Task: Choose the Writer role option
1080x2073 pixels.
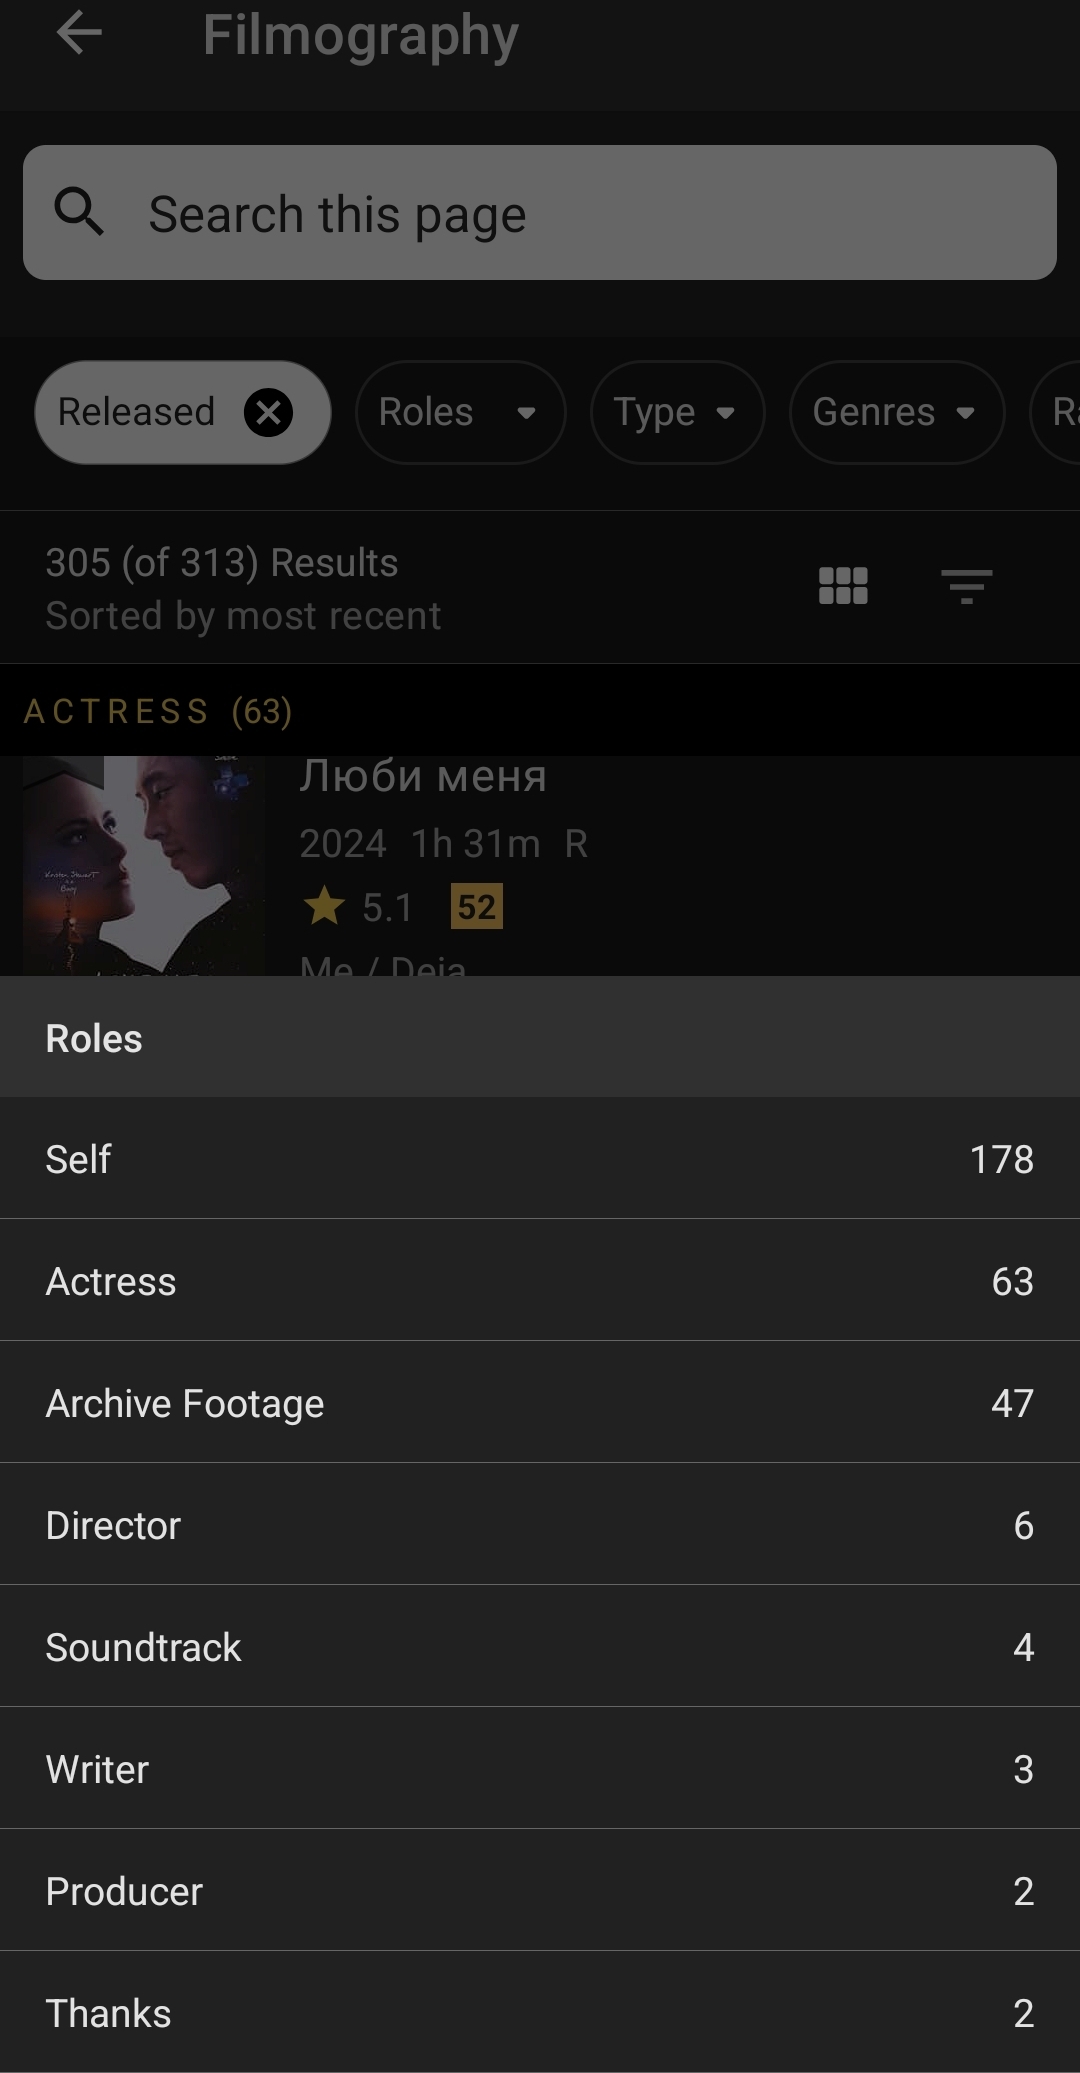Action: [x=540, y=1769]
